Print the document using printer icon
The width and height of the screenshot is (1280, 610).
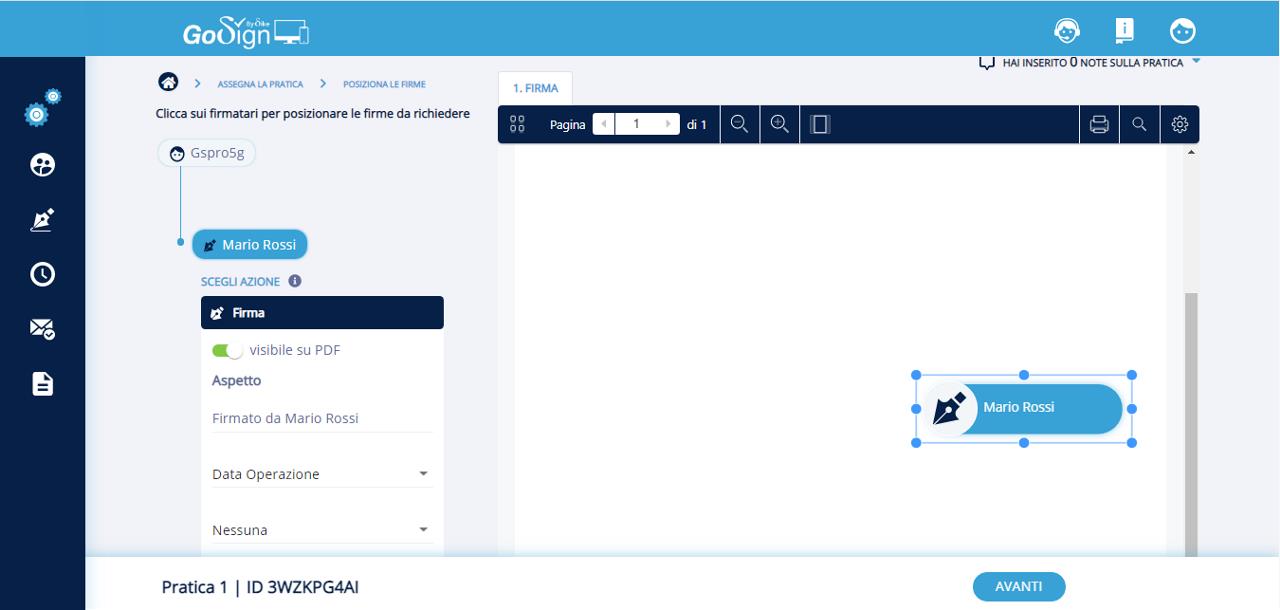coord(1099,124)
